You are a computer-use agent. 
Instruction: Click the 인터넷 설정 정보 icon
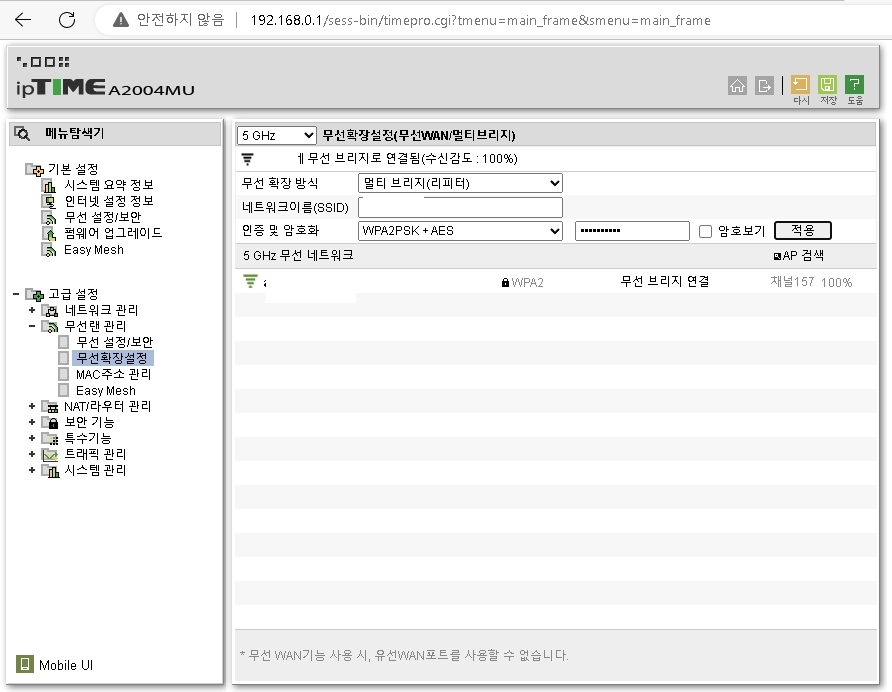(49, 201)
